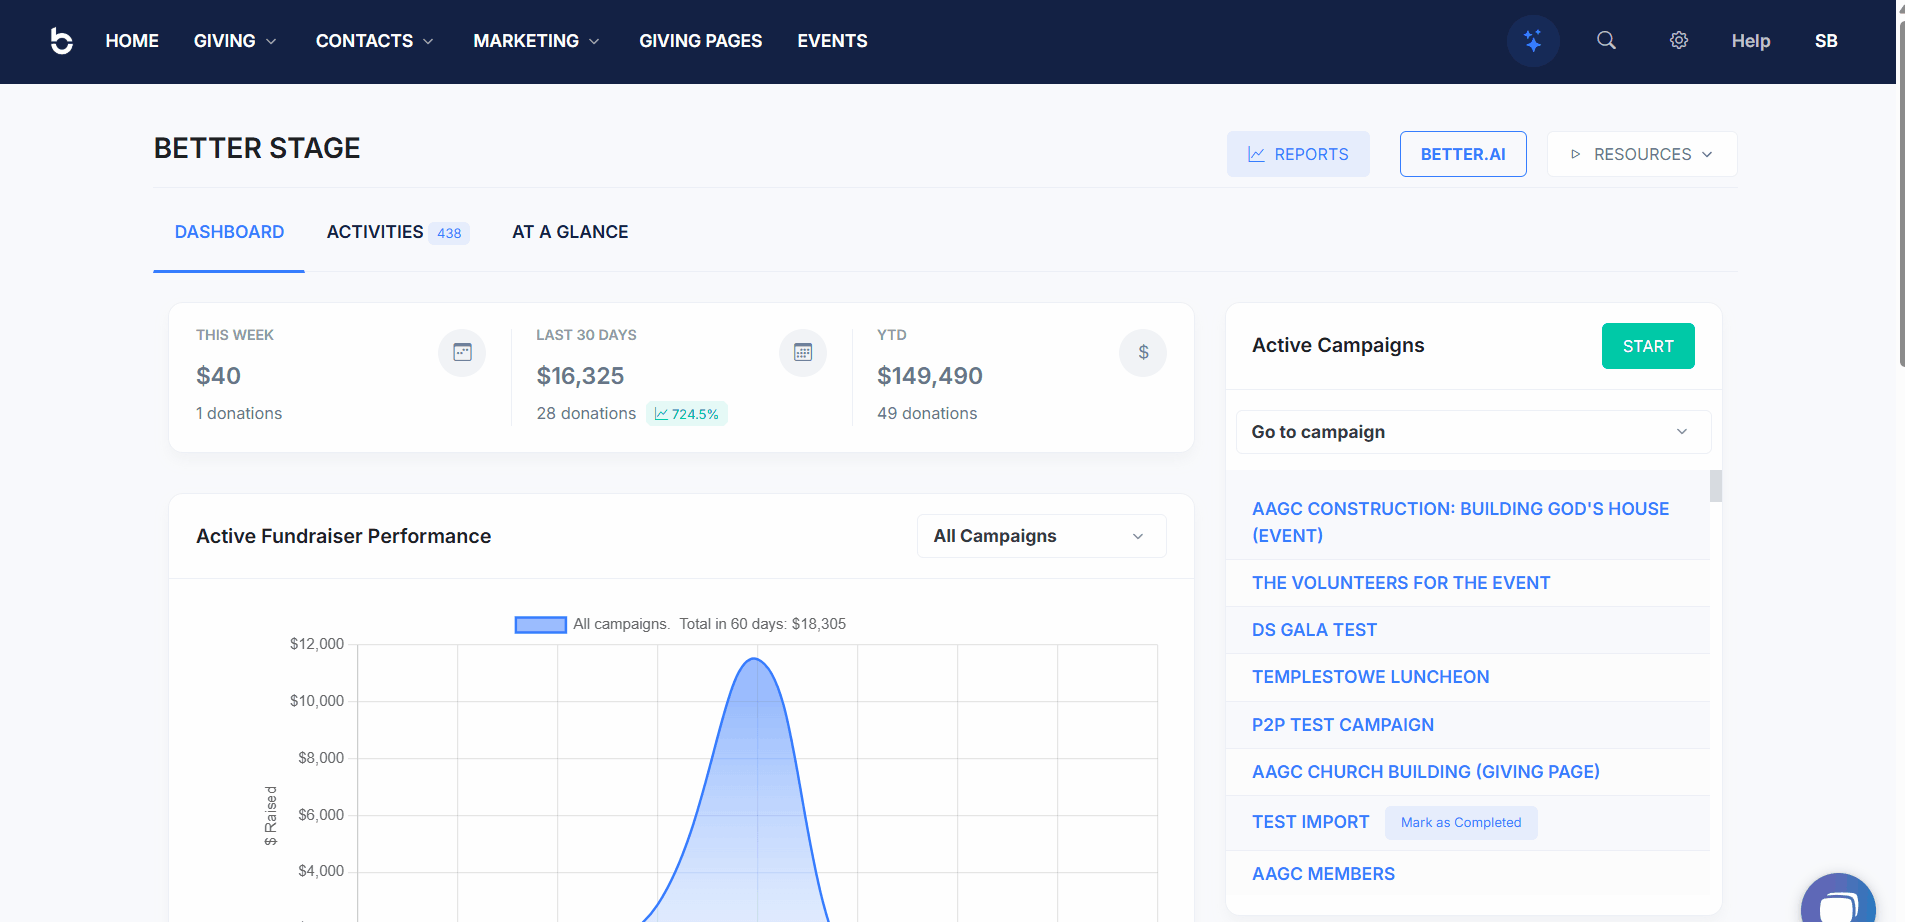Screen dimensions: 1905x922
Task: Open the SB user profile menu
Action: [1826, 41]
